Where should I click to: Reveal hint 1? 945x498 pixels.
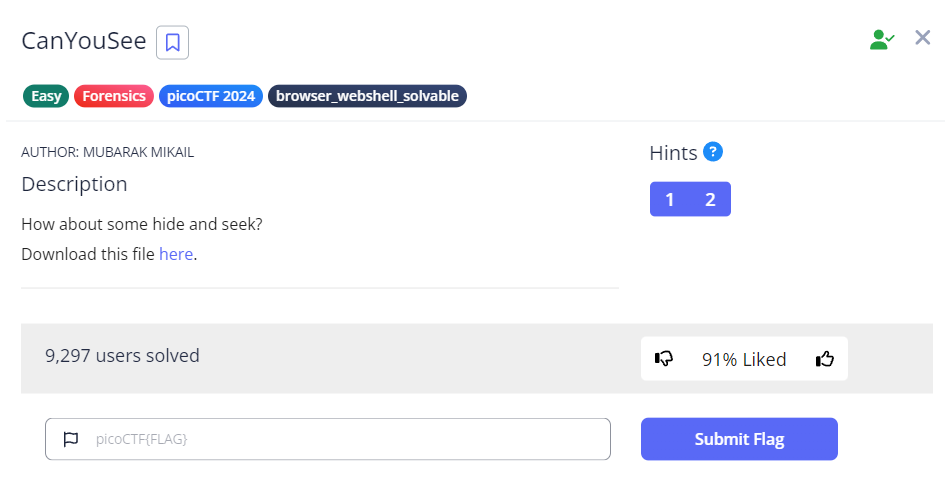click(670, 199)
